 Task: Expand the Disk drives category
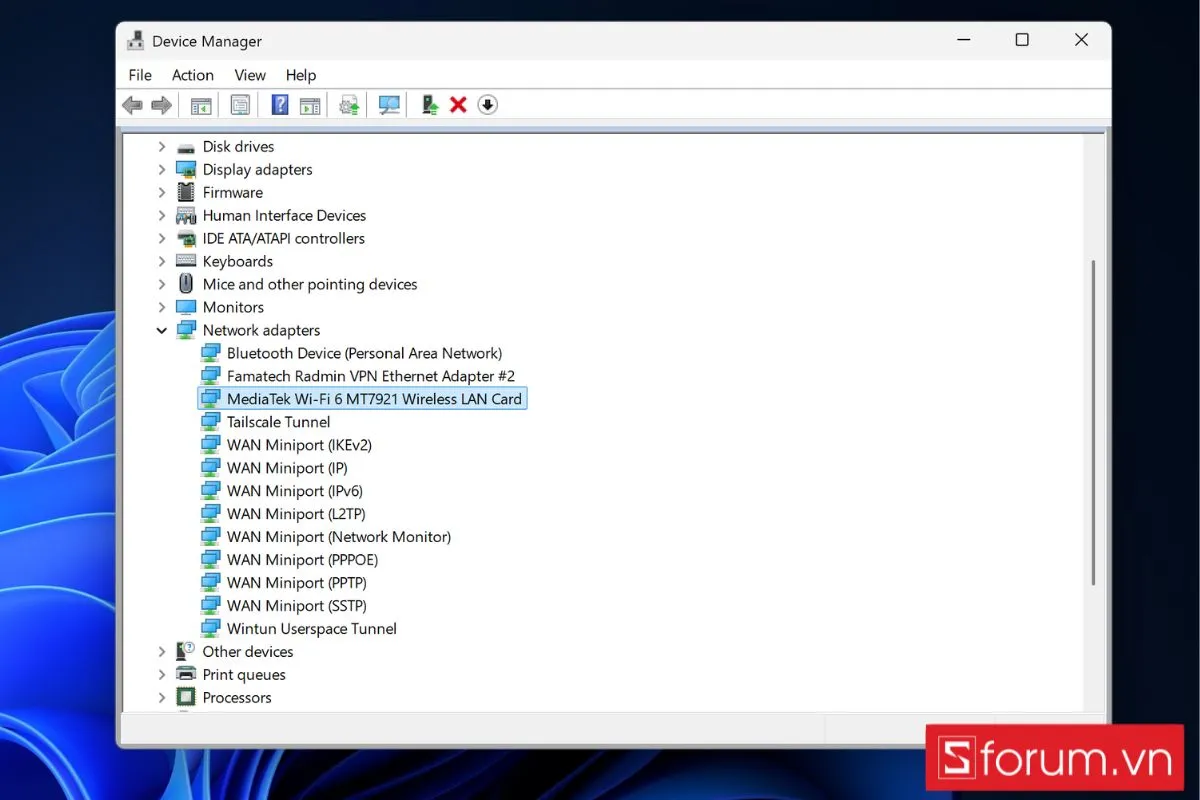tap(162, 147)
